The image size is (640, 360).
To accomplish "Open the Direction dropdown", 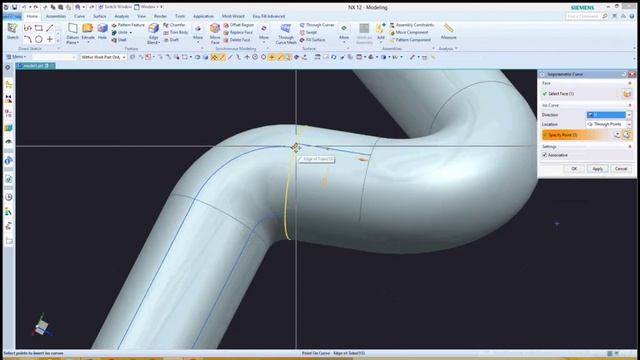I will [609, 115].
